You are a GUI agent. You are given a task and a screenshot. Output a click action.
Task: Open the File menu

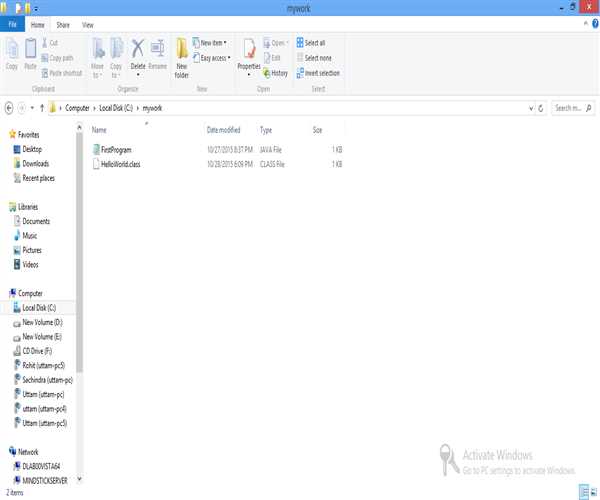click(x=13, y=23)
